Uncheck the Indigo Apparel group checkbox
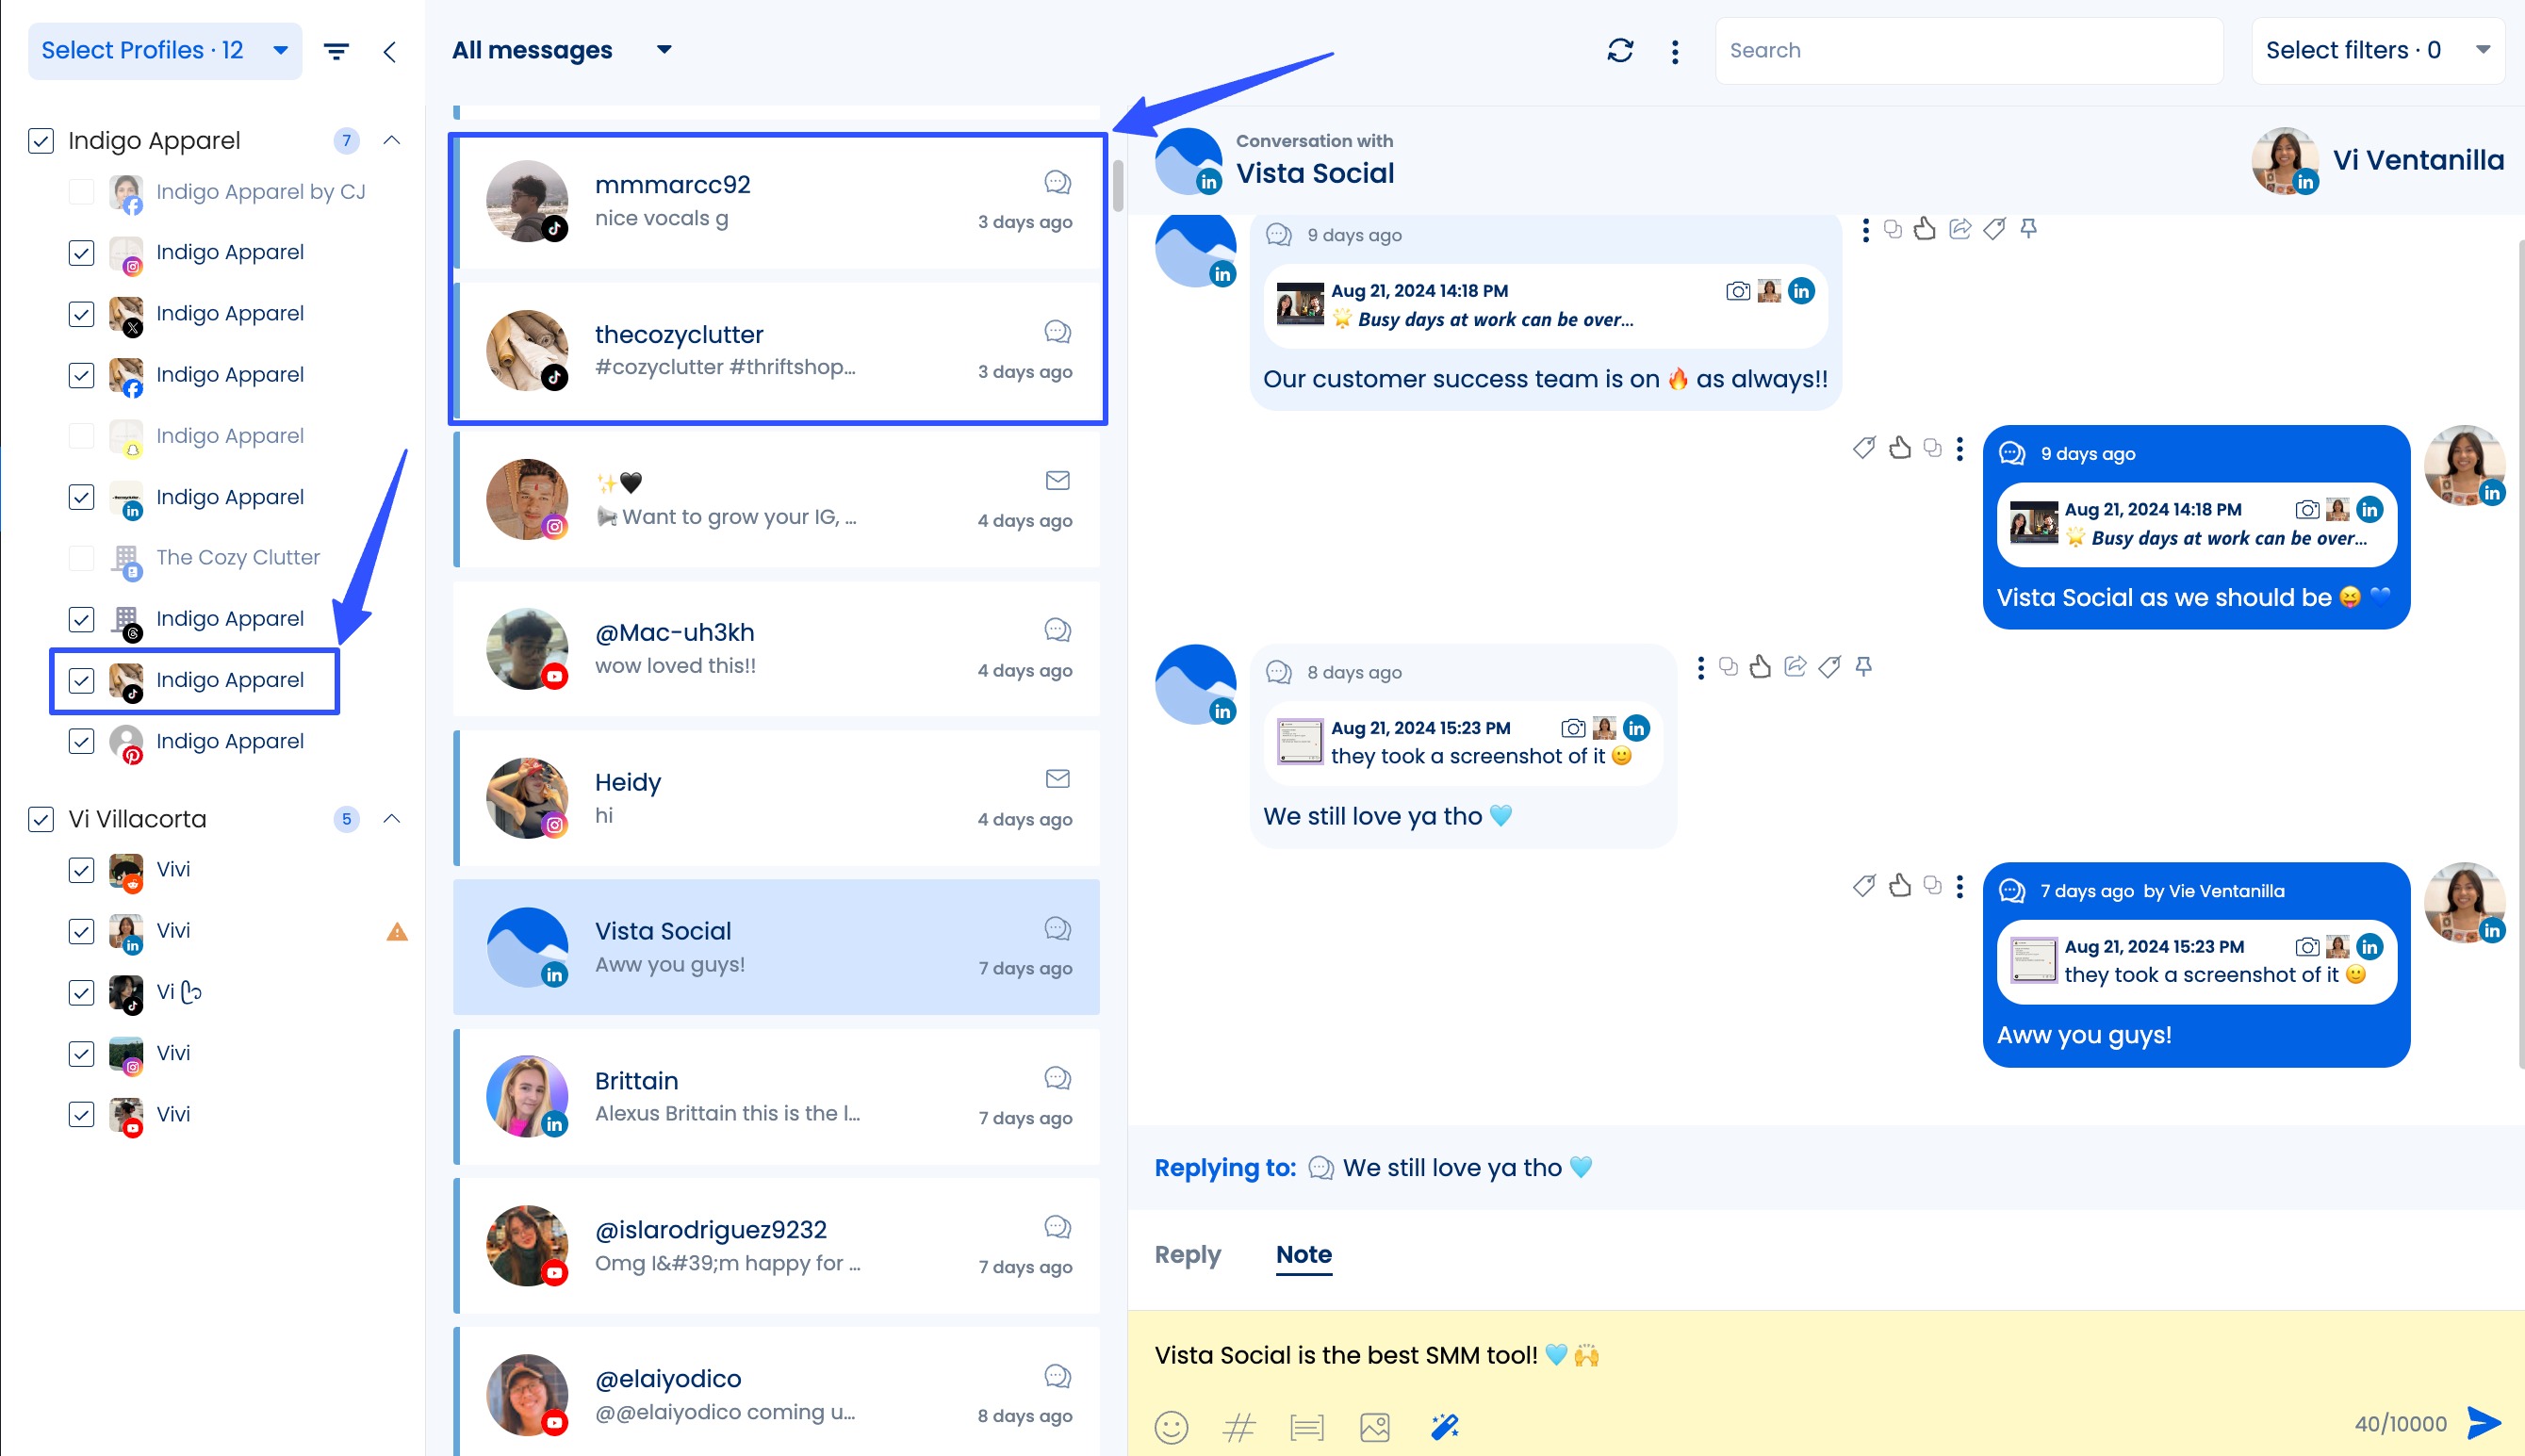 [41, 141]
